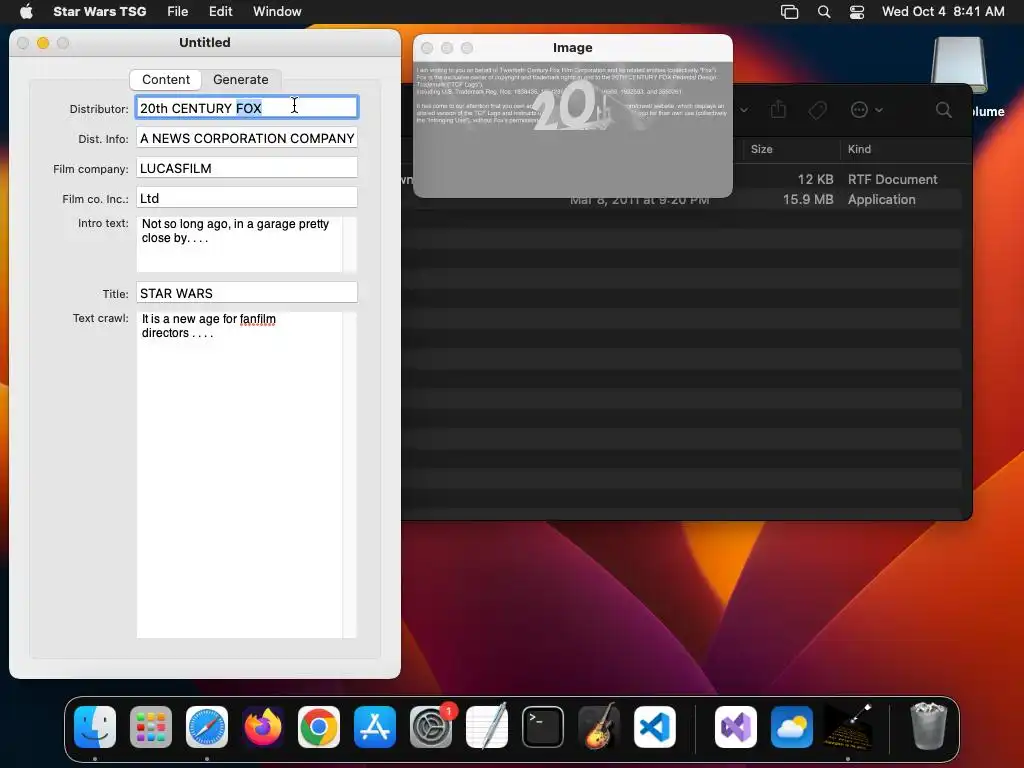Minimize the Untitled window
The image size is (1024, 768).
click(x=43, y=42)
